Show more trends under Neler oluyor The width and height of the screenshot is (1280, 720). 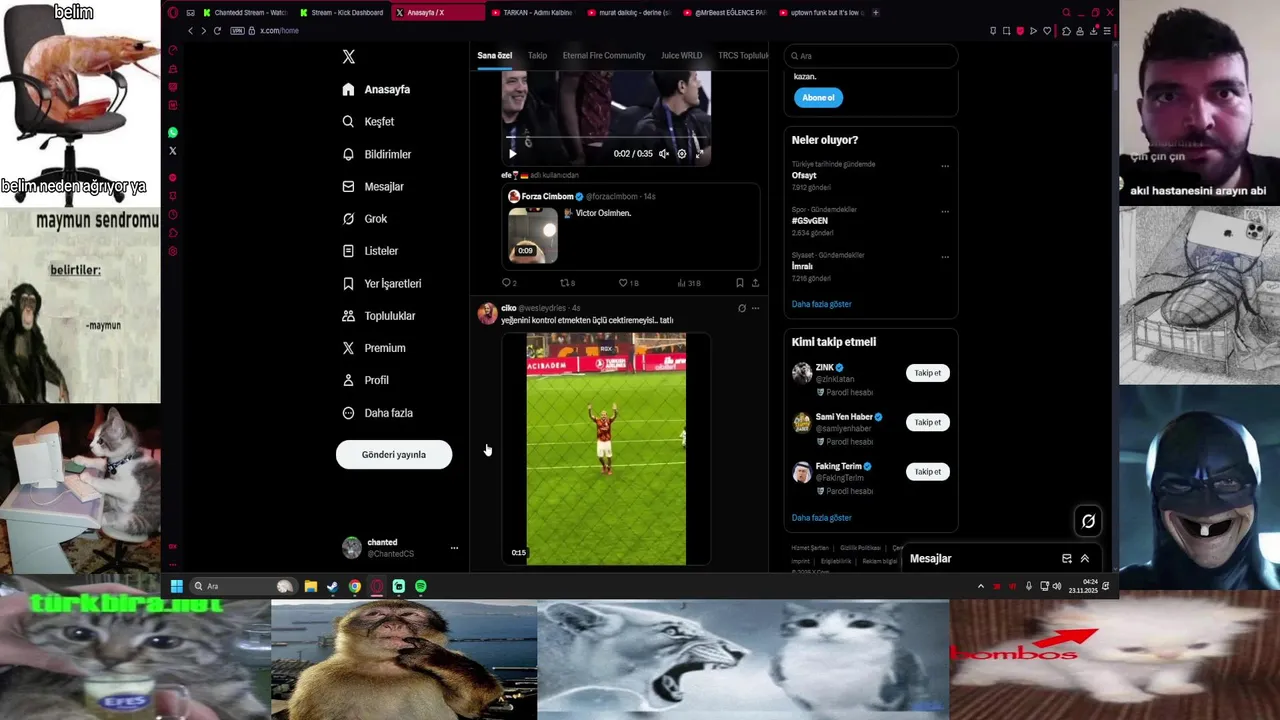822,304
